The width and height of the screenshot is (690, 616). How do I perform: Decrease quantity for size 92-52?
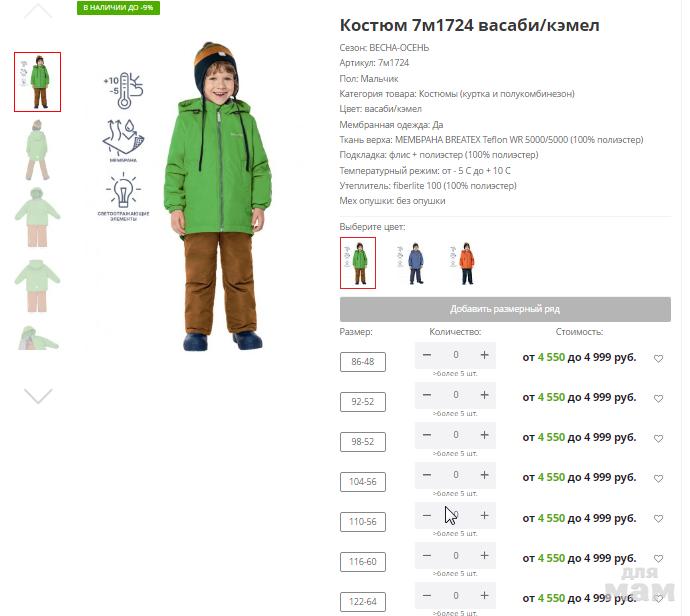click(426, 395)
